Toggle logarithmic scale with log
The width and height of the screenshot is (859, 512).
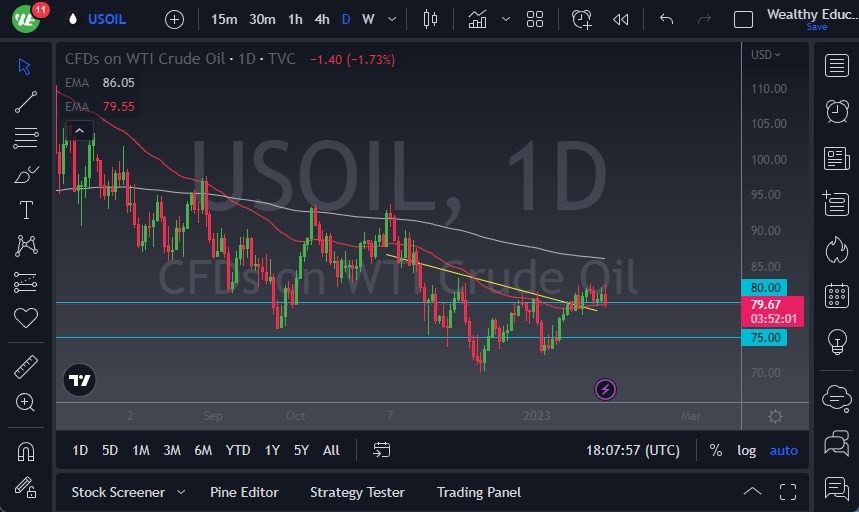click(x=747, y=450)
